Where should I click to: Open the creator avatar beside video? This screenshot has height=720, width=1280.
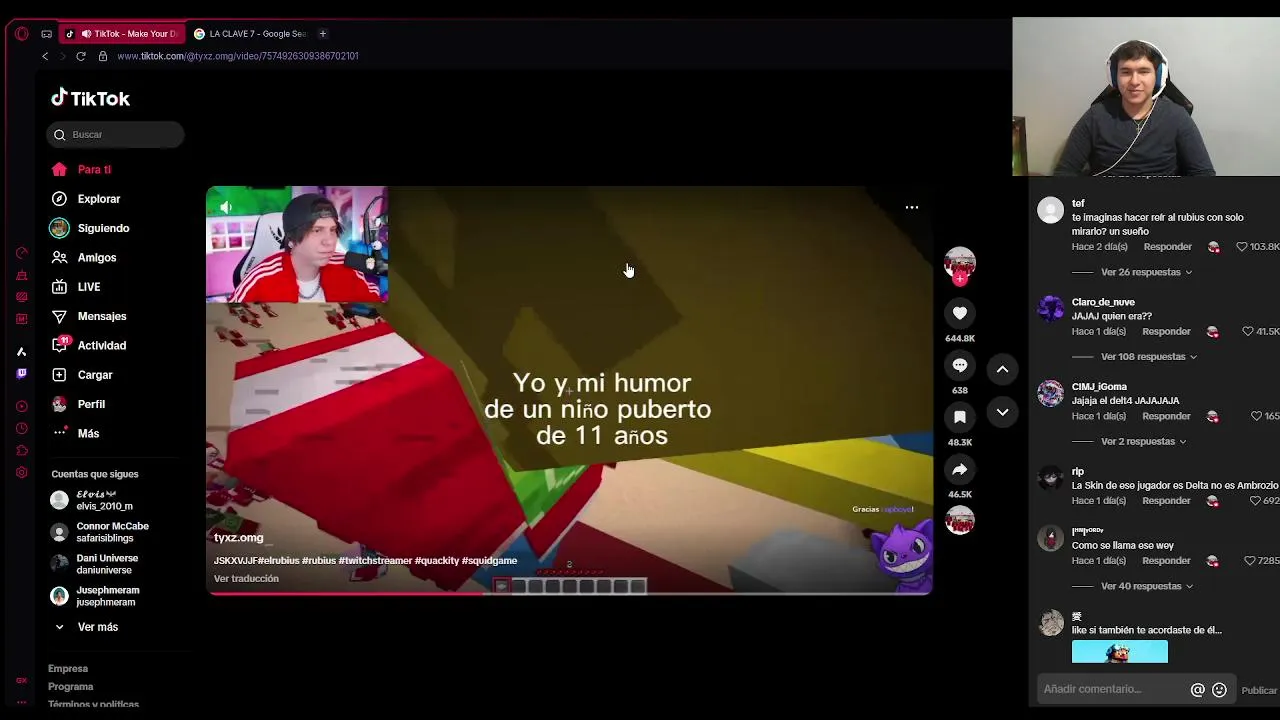[x=960, y=263]
